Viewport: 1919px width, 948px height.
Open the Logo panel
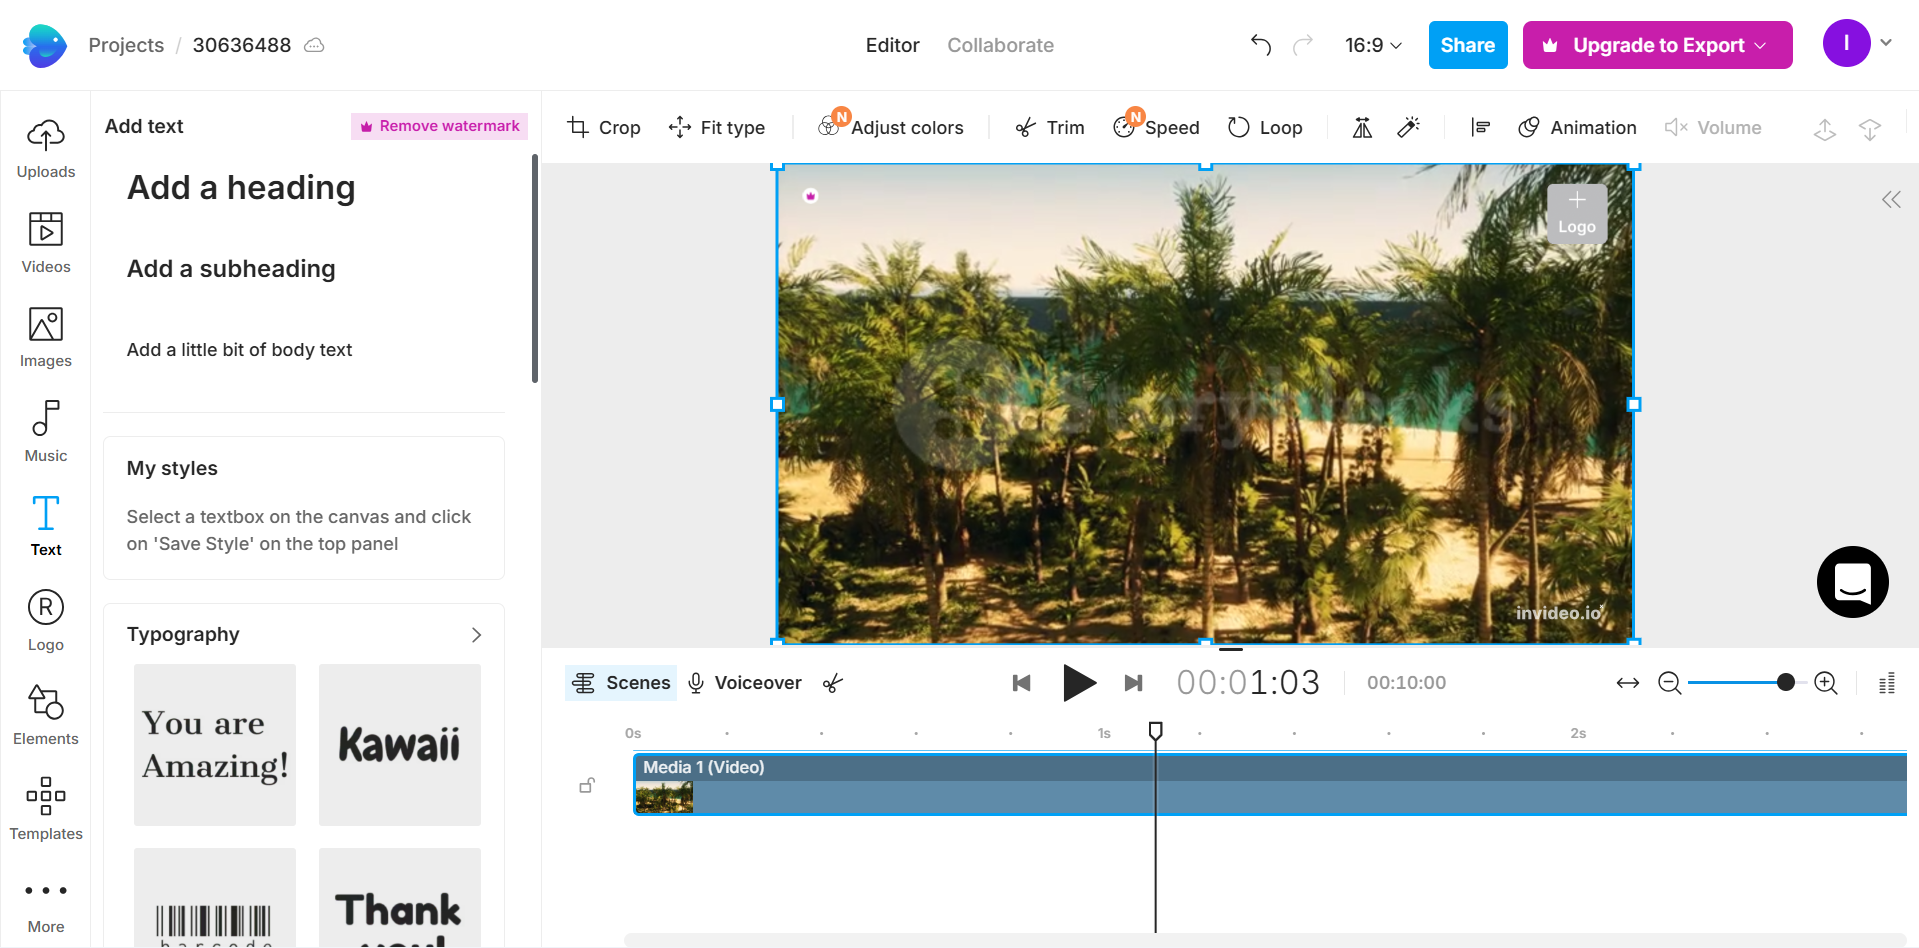tap(46, 621)
